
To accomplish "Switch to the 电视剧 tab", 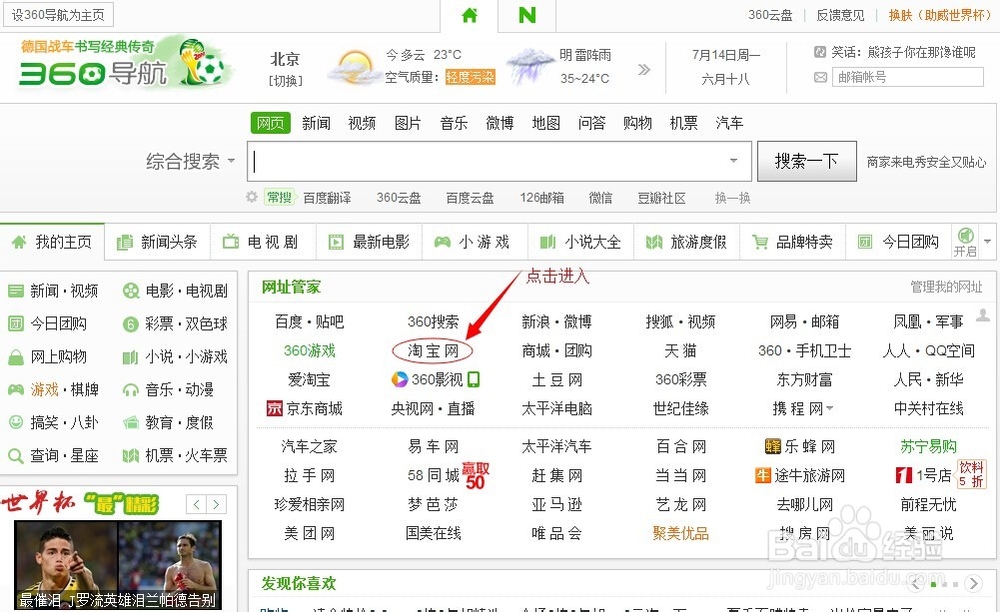I will pyautogui.click(x=263, y=242).
